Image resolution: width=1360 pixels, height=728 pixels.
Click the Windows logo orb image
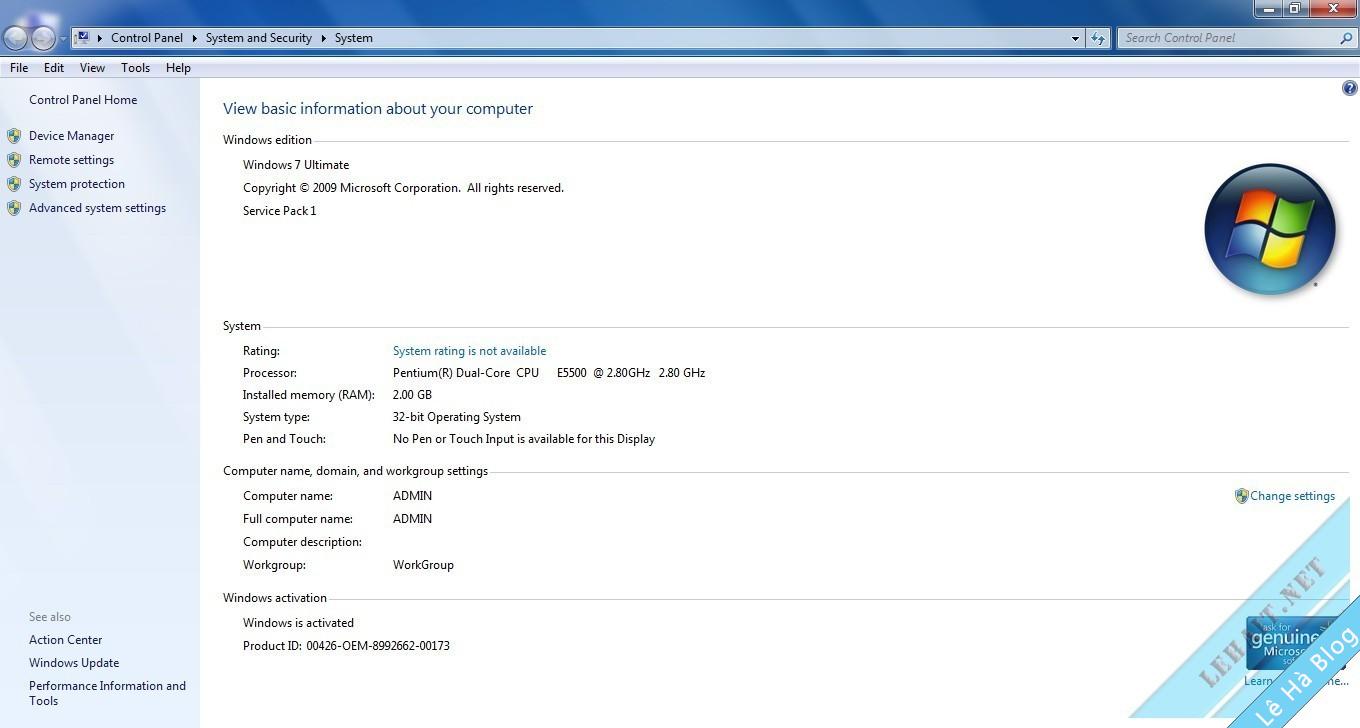click(x=1270, y=230)
